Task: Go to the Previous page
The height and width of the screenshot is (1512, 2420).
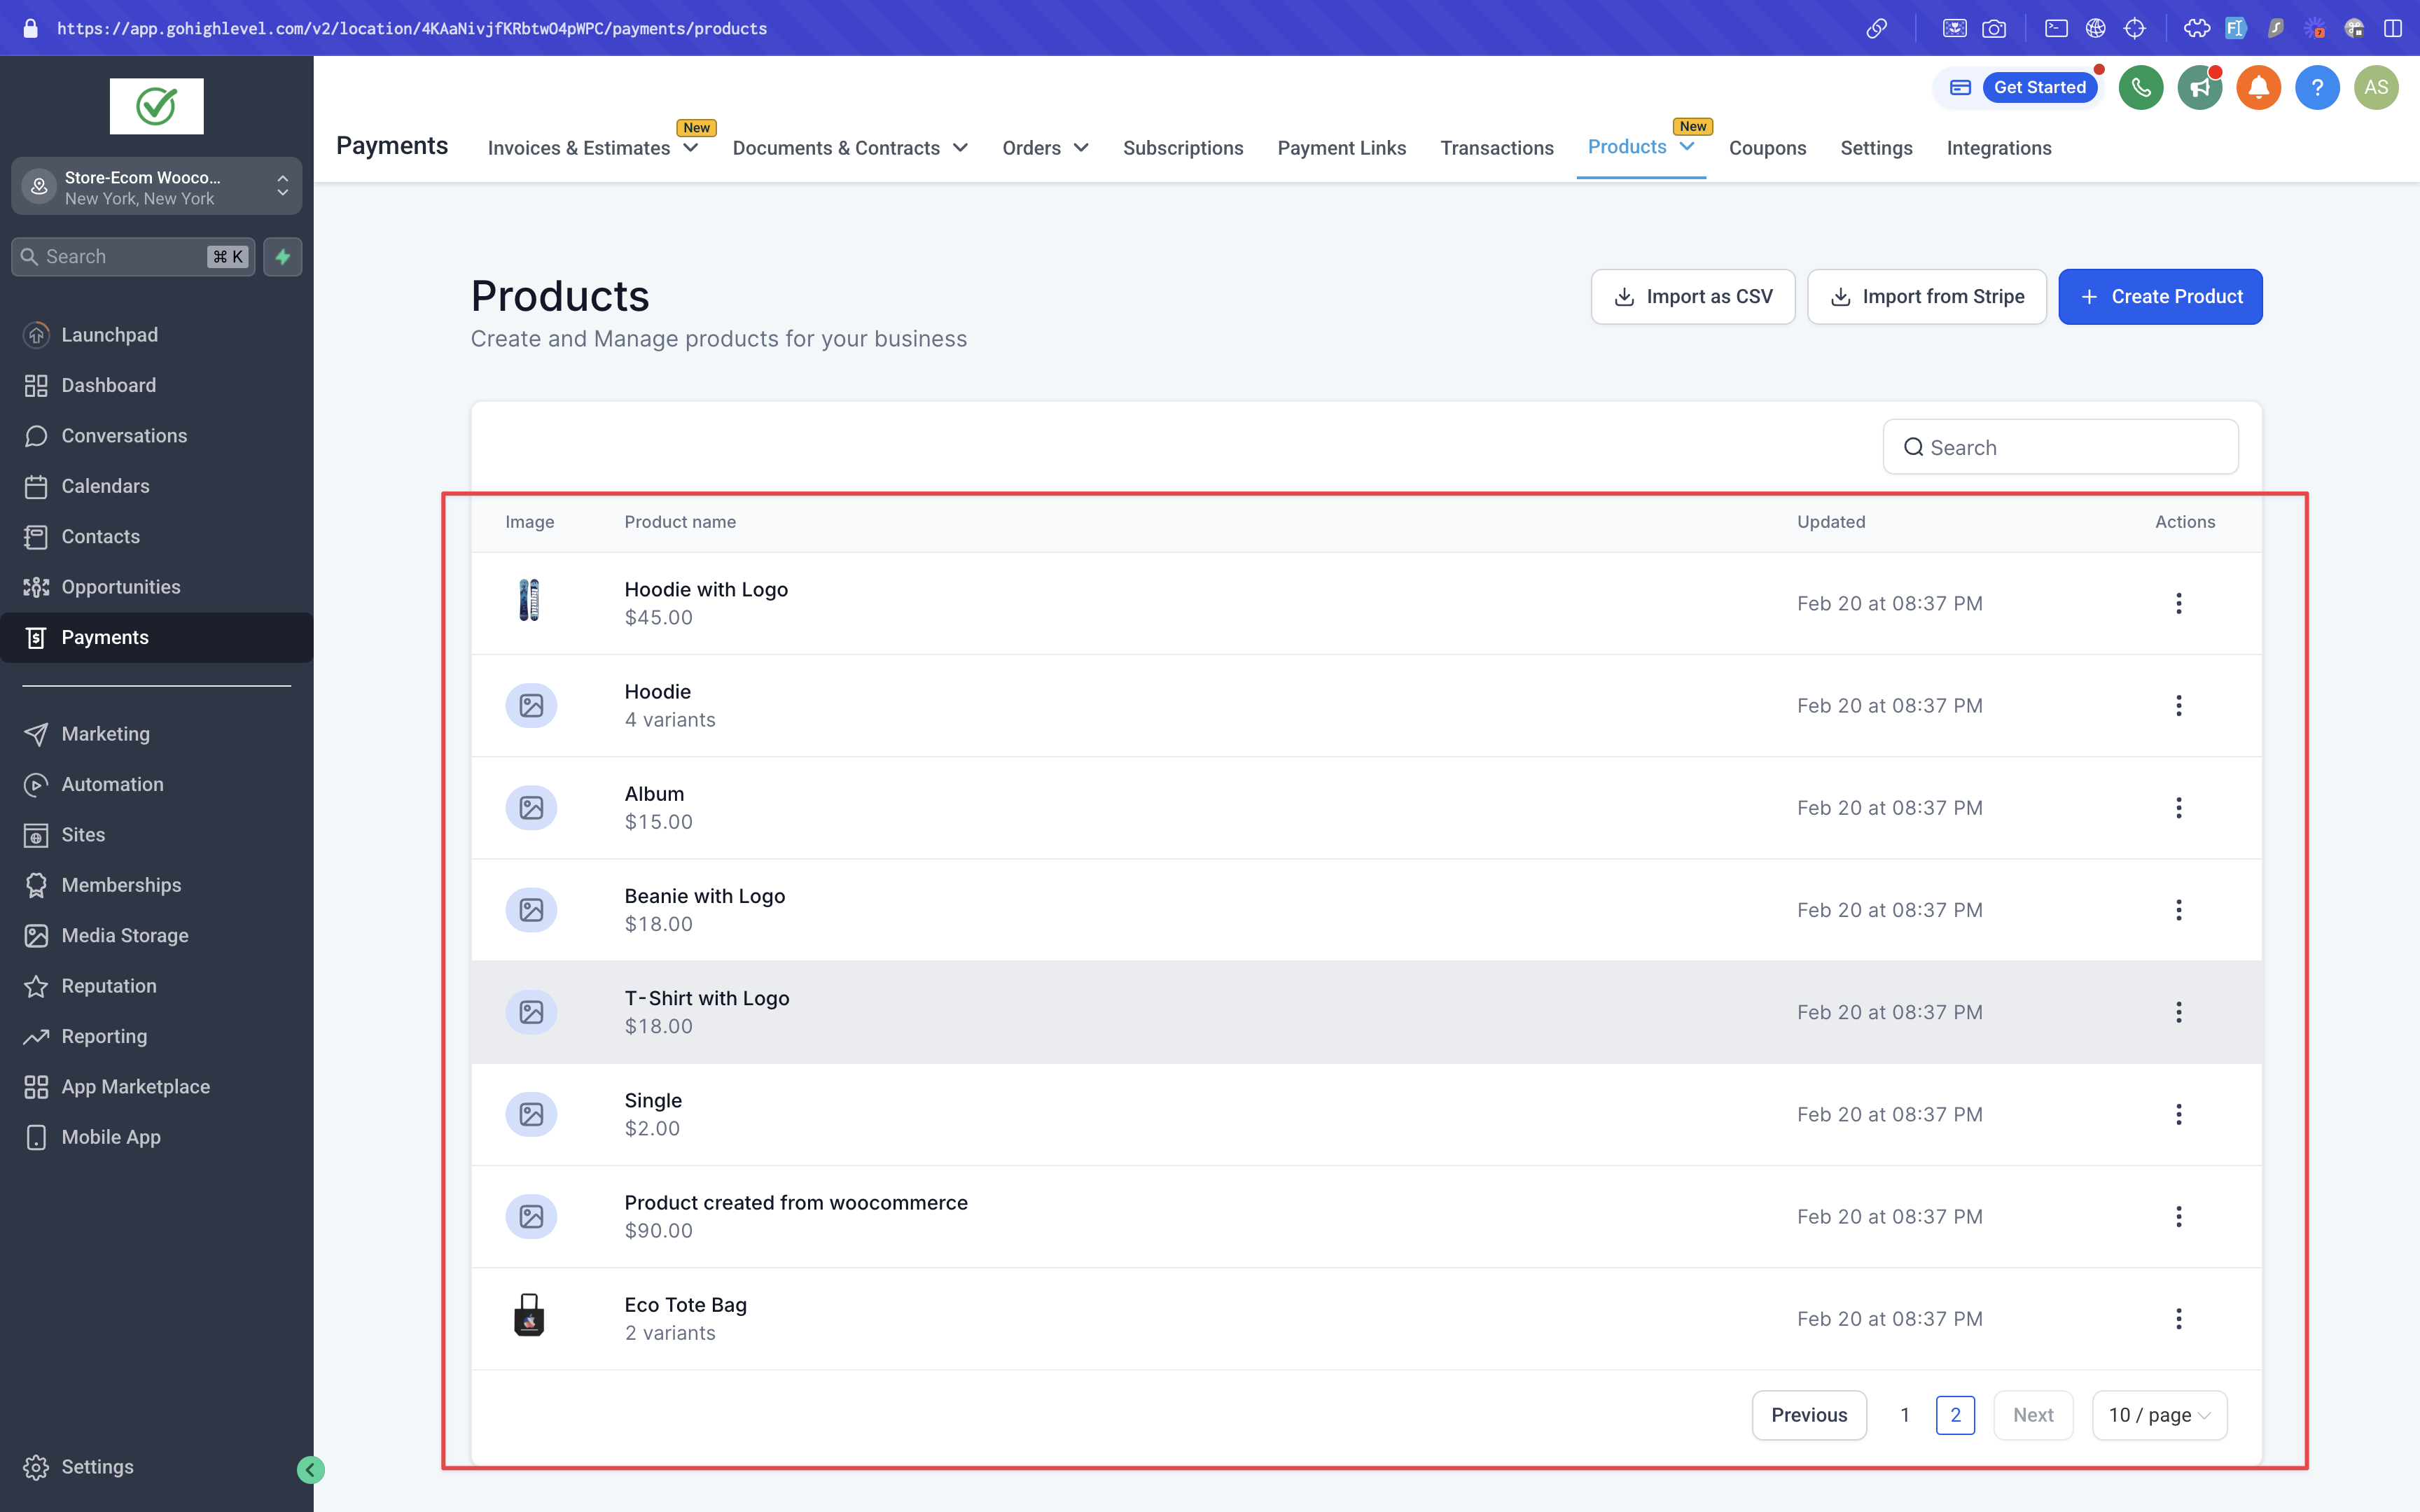Action: point(1809,1415)
